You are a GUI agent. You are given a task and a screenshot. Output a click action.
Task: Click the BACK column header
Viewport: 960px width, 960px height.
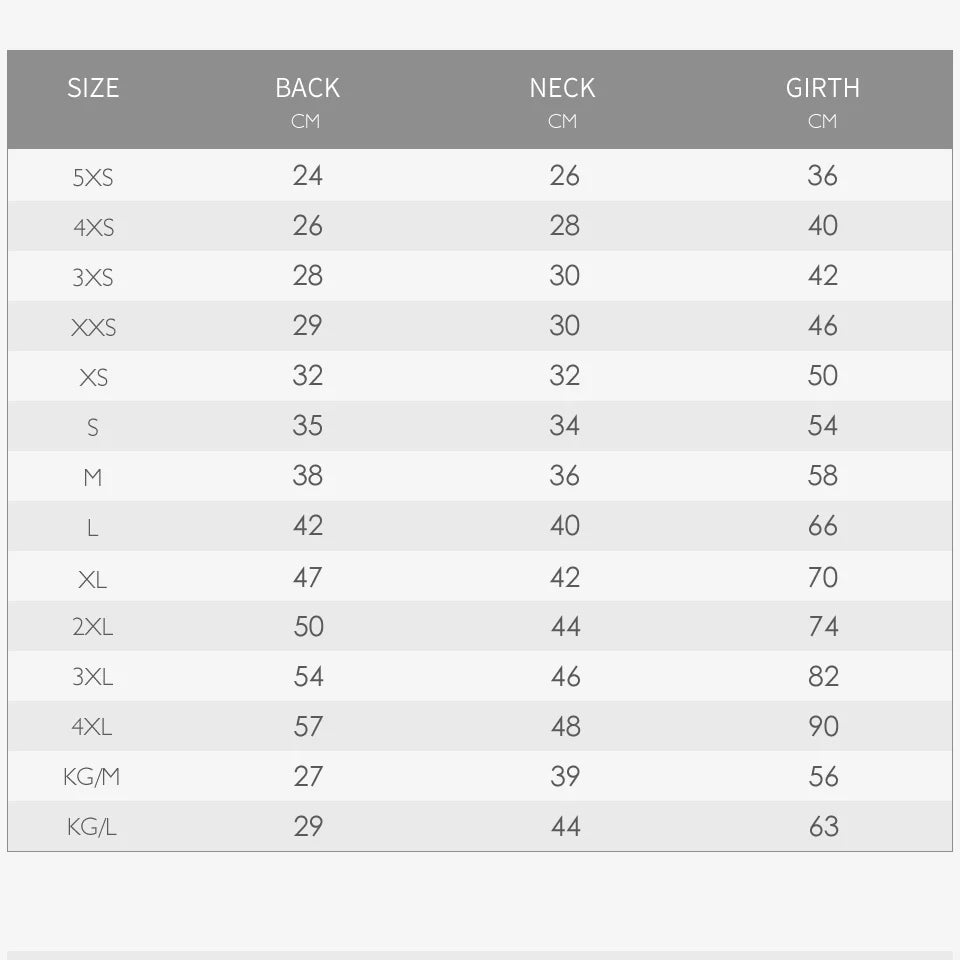click(307, 88)
